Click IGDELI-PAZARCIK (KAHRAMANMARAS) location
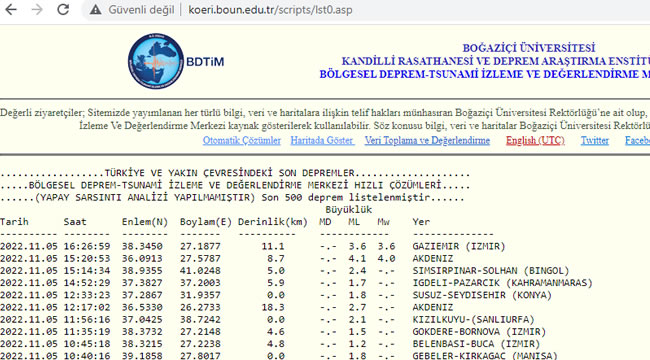 coord(502,283)
